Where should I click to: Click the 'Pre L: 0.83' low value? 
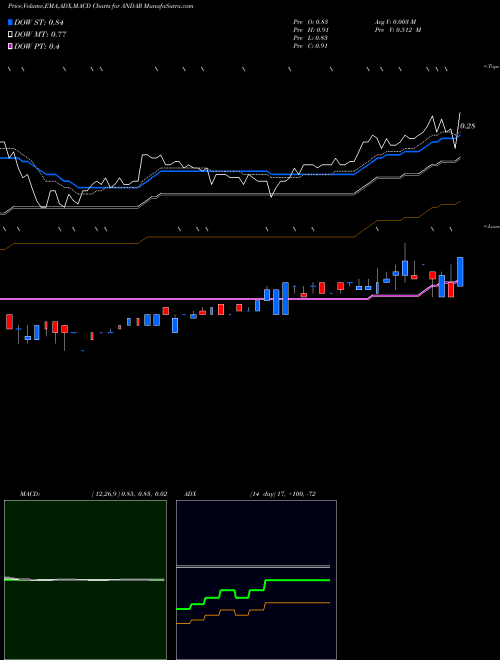pos(311,38)
